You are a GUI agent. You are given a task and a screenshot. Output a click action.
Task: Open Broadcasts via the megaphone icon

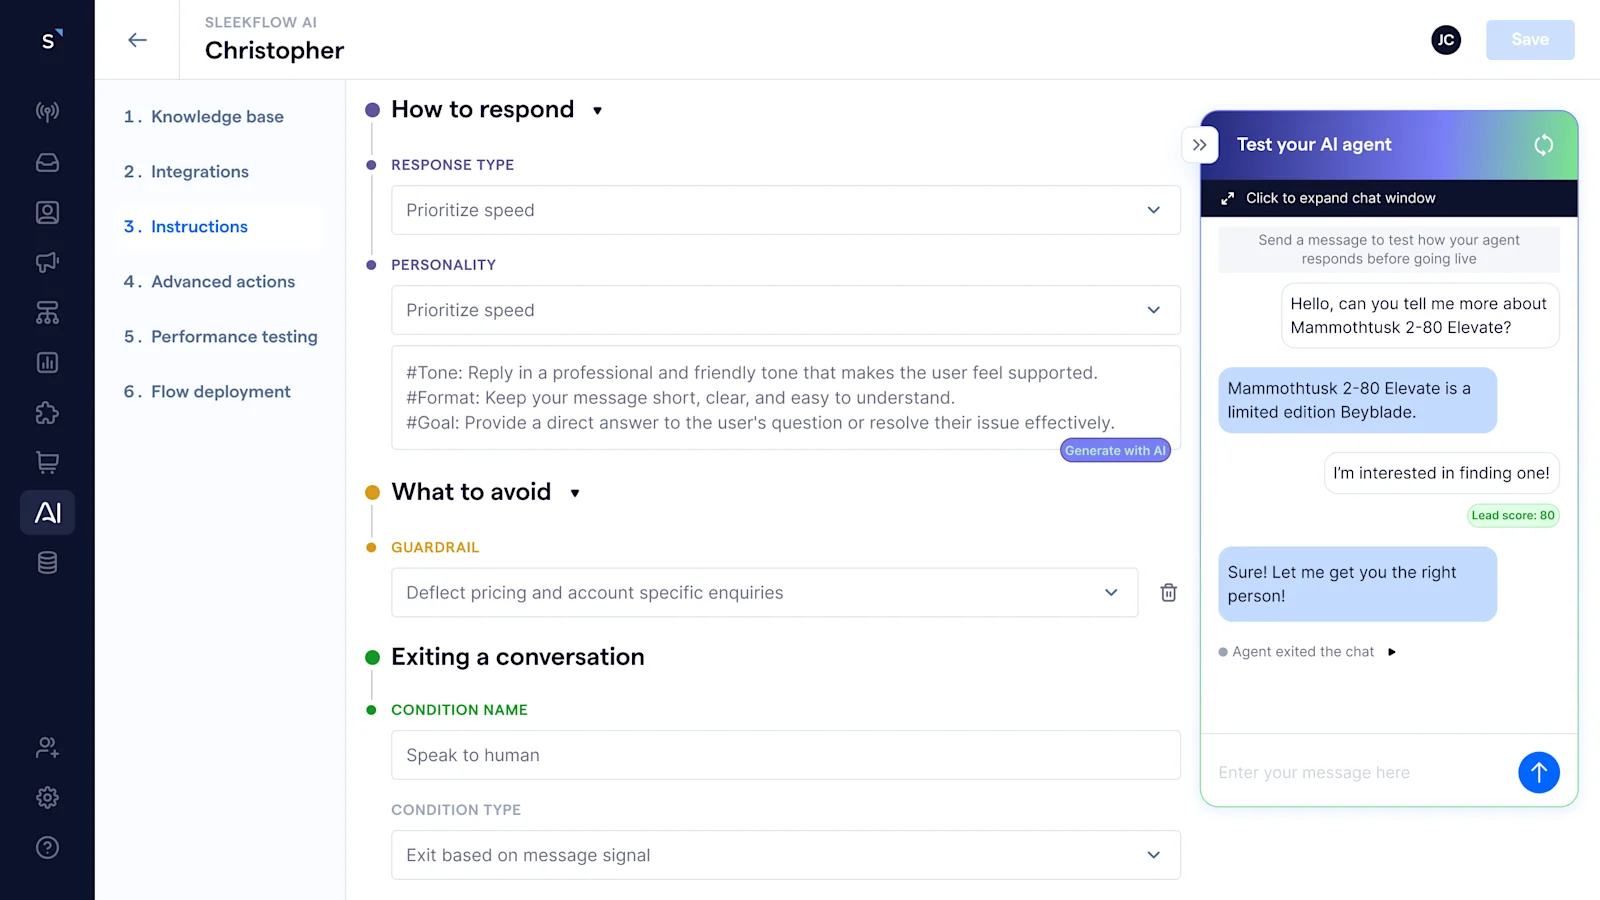[47, 261]
